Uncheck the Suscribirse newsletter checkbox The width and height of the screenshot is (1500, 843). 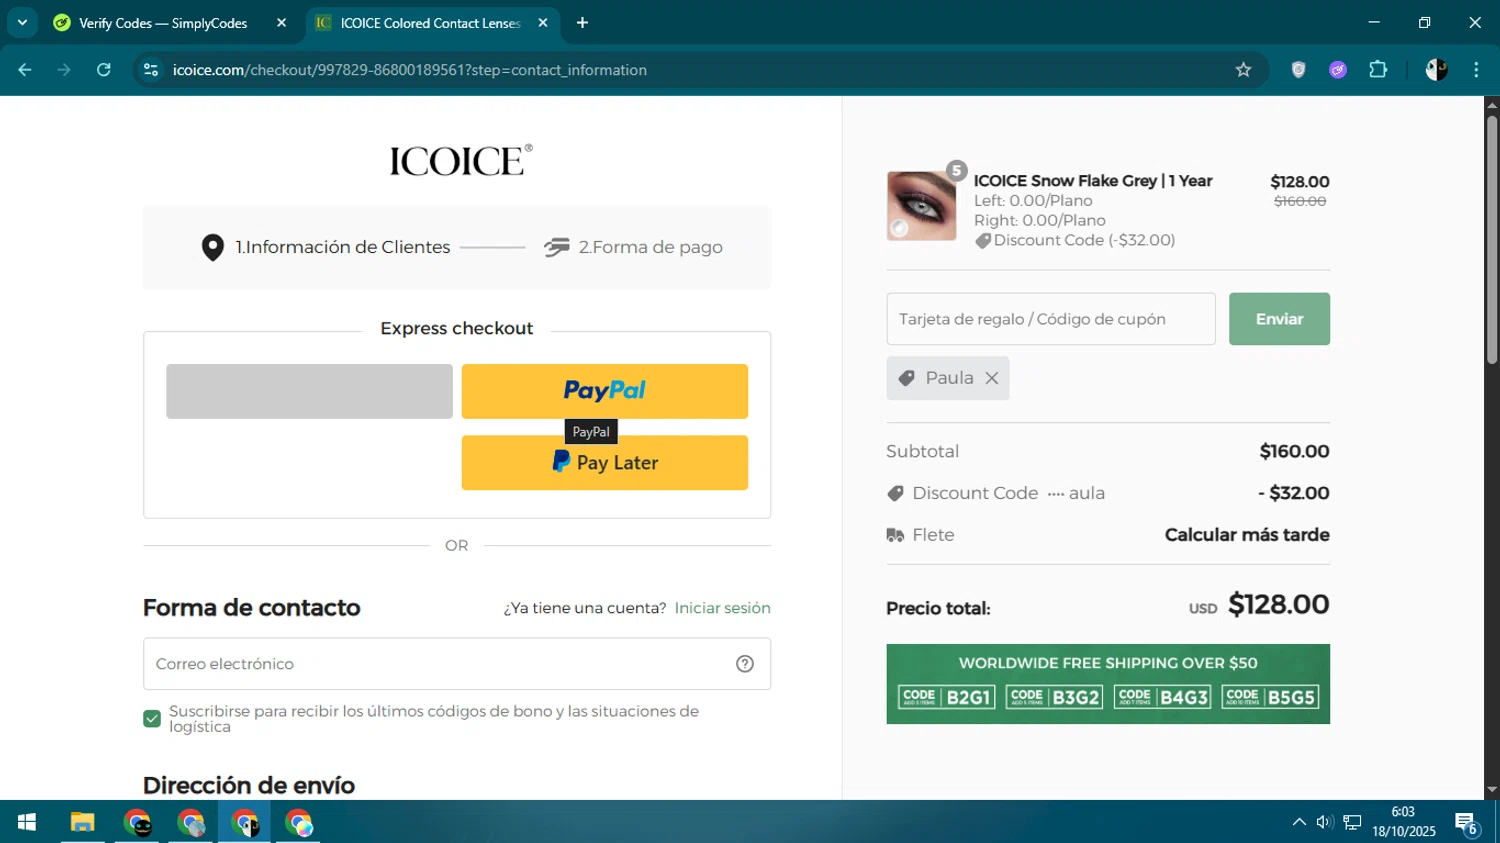pyautogui.click(x=152, y=719)
